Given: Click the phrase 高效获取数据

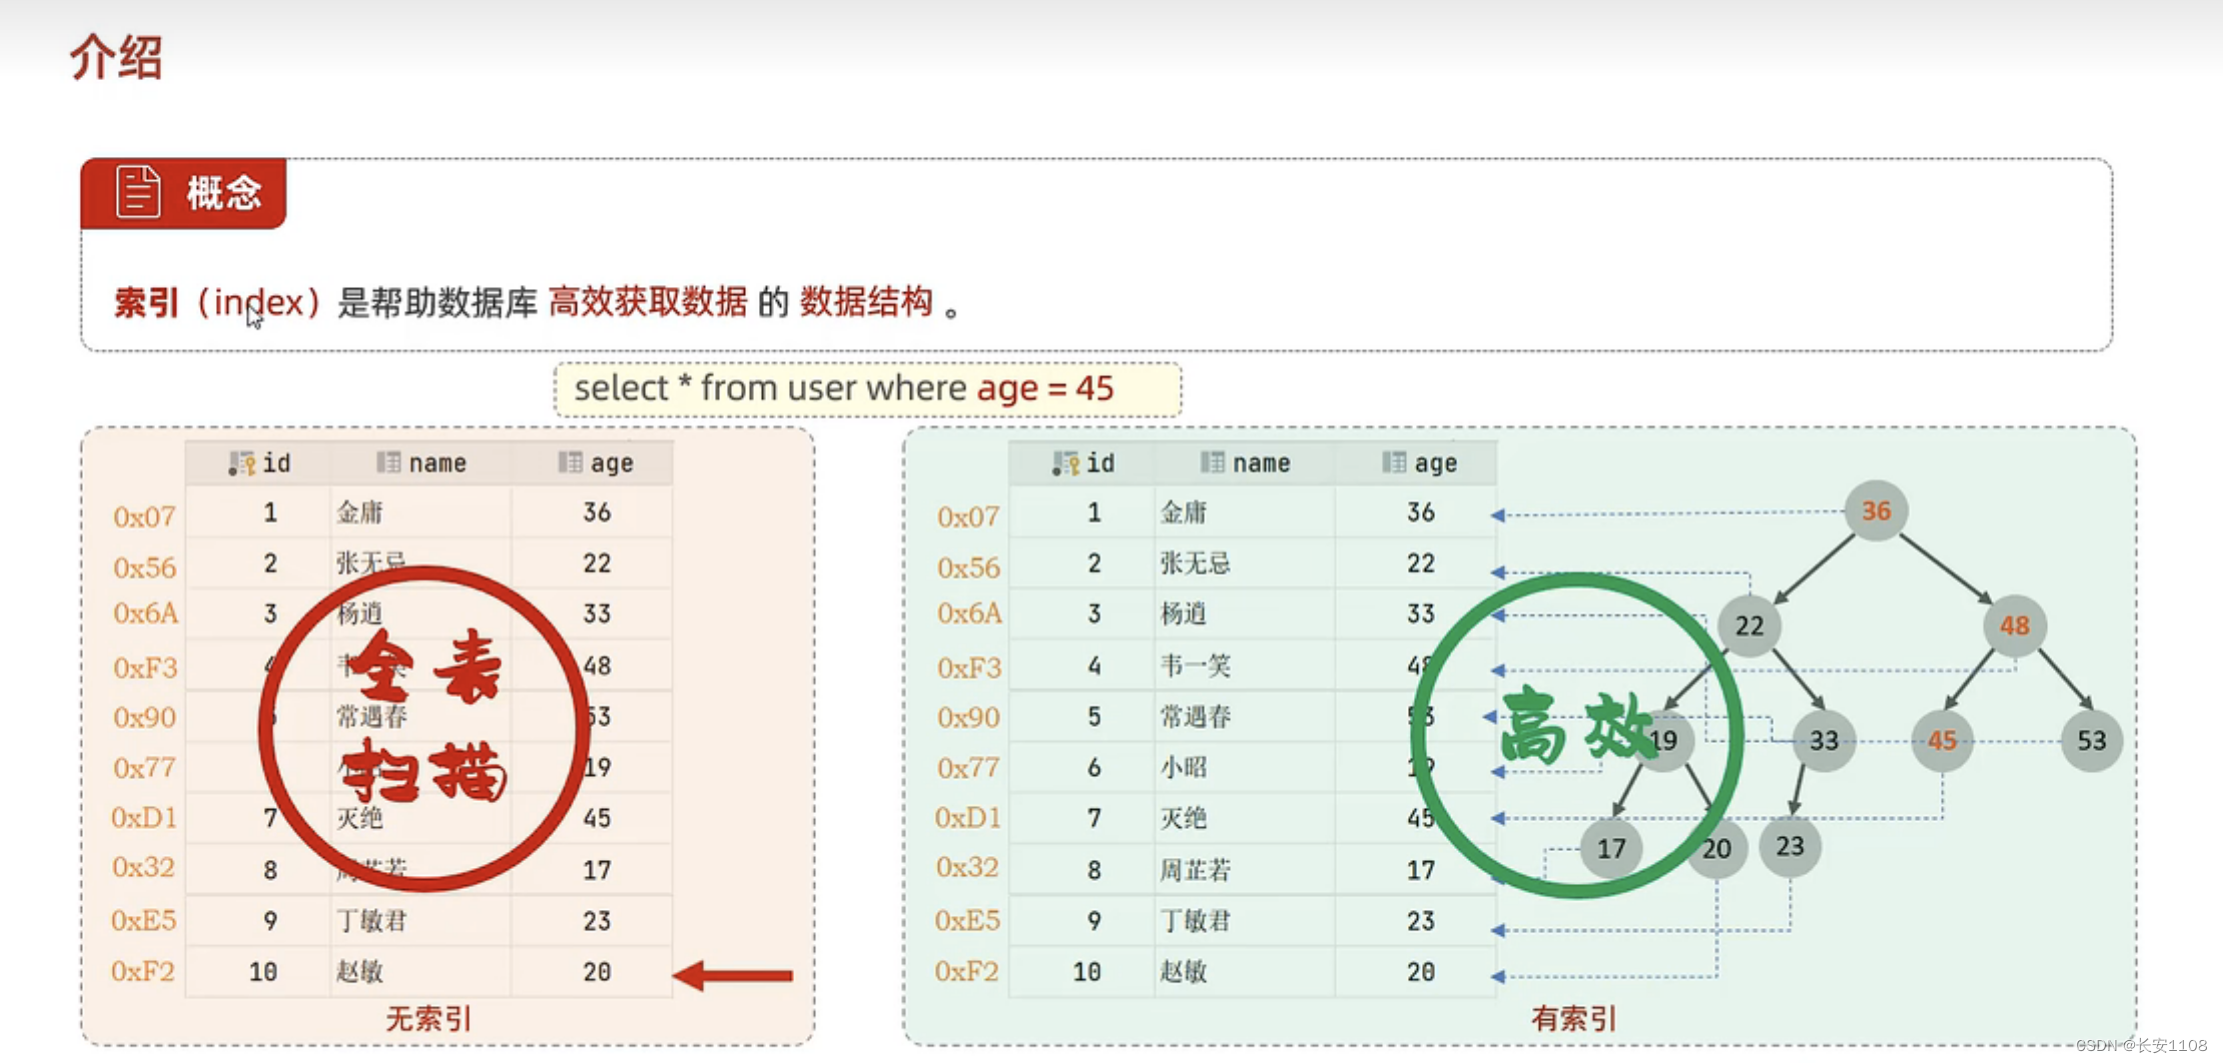Looking at the screenshot, I should click(x=648, y=301).
